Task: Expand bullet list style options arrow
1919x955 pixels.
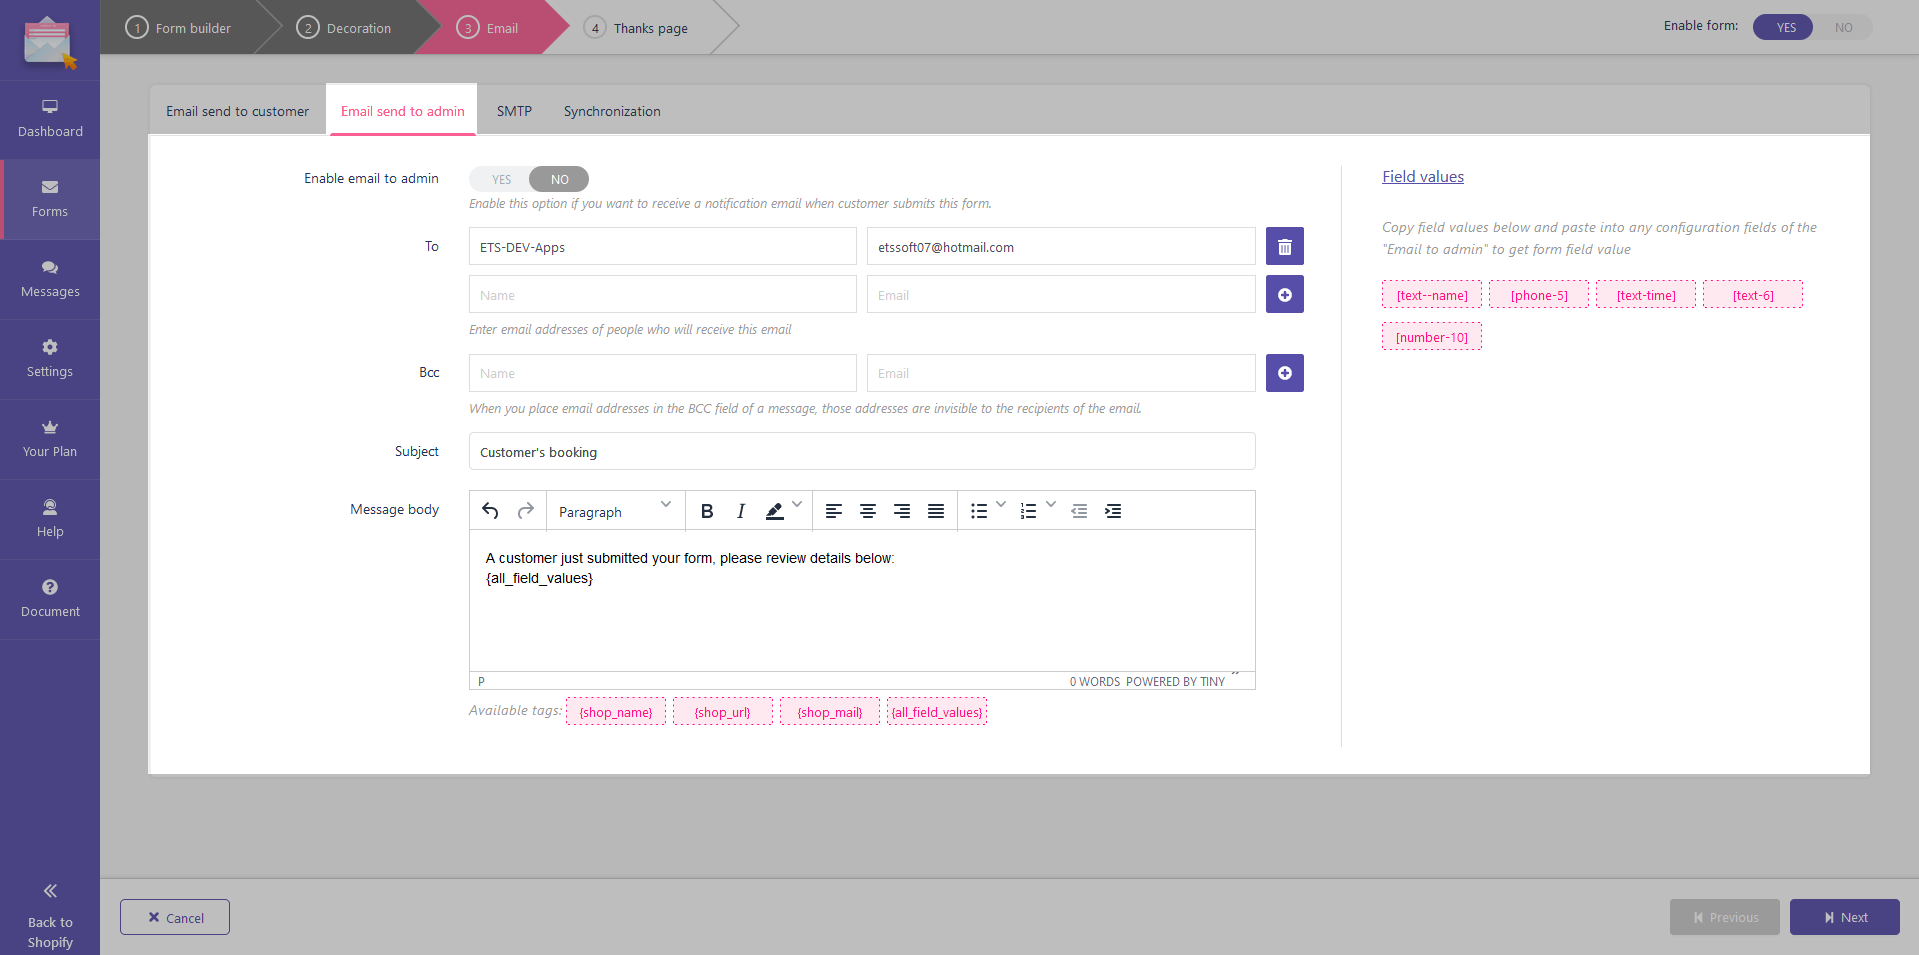Action: tap(1001, 505)
